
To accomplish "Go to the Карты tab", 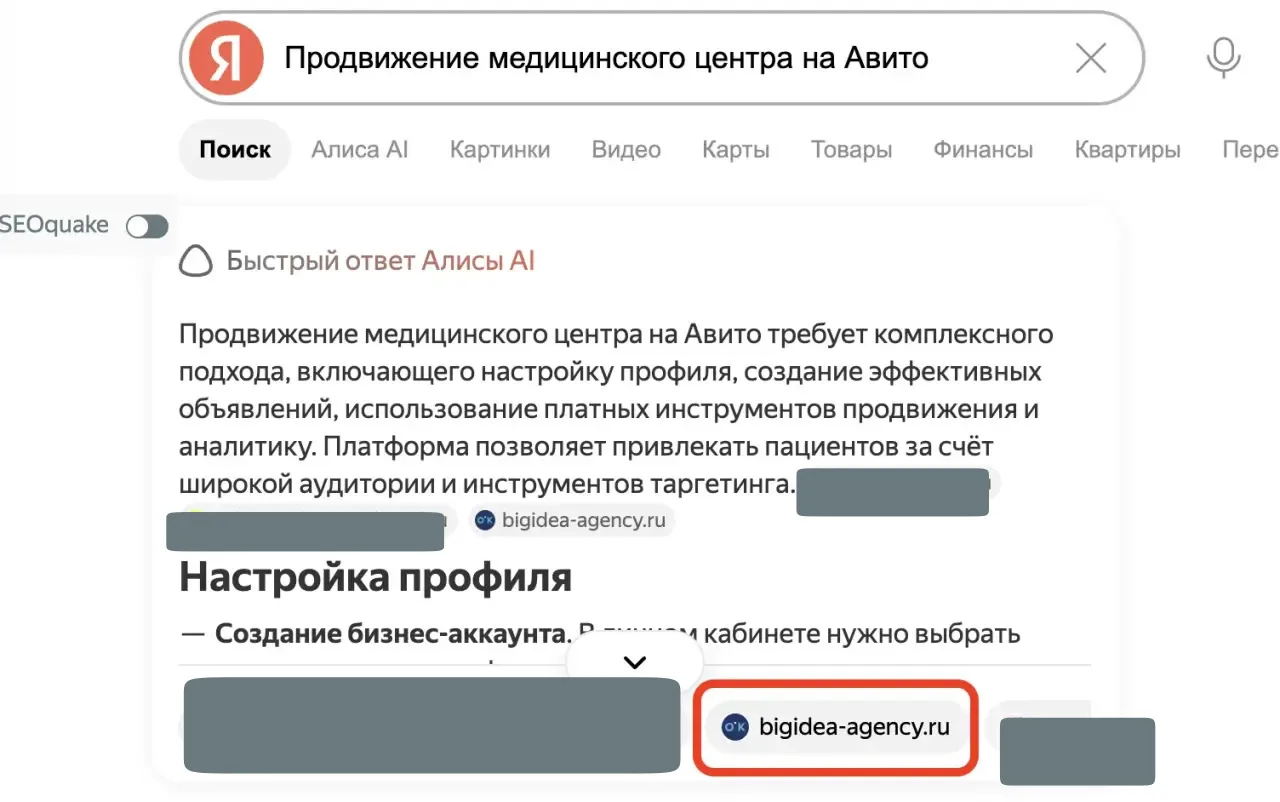I will 736,150.
